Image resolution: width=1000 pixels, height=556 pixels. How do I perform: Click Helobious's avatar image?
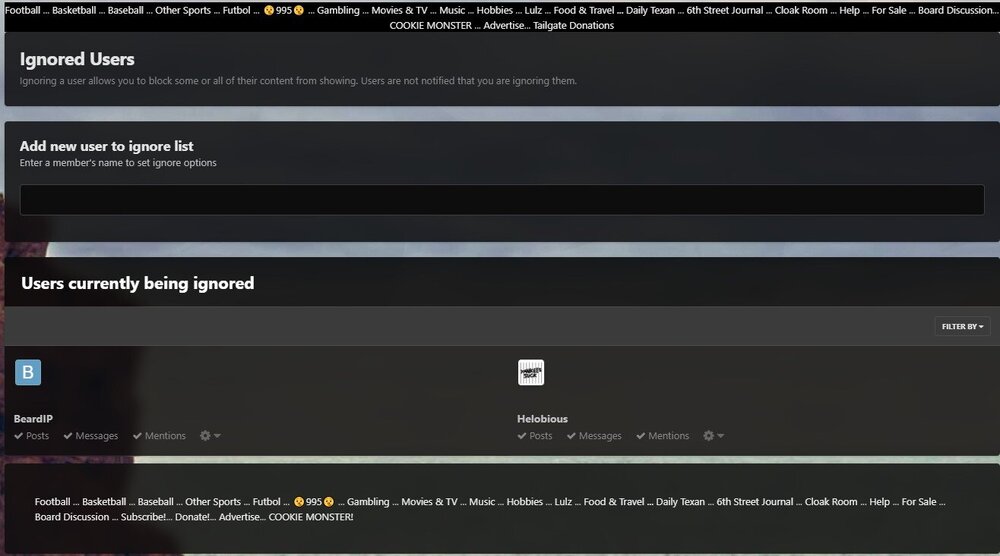(531, 373)
